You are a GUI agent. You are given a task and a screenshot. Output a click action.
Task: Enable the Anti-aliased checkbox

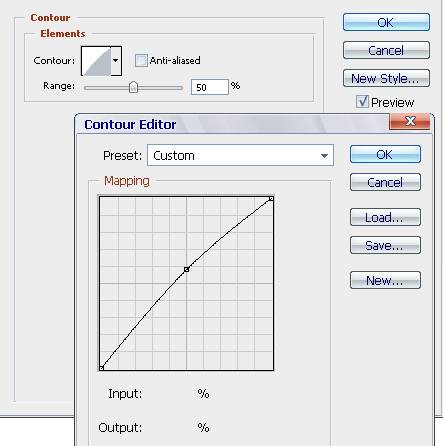[141, 61]
